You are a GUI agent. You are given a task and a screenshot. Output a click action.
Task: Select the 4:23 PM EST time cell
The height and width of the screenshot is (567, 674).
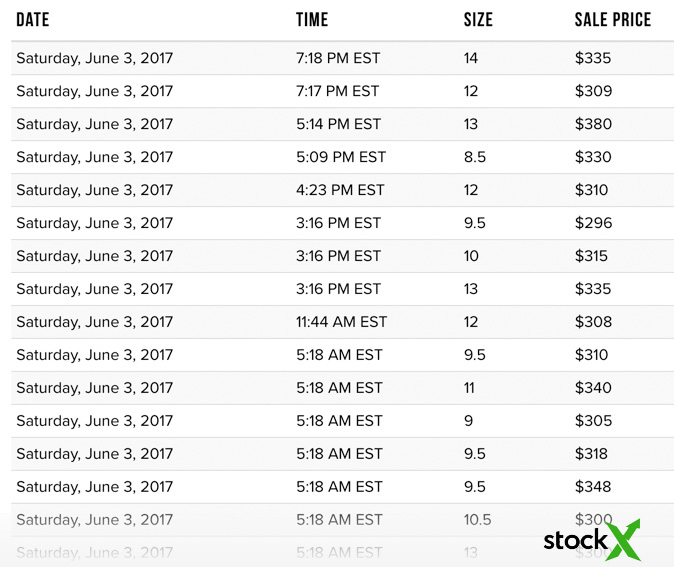coord(340,190)
